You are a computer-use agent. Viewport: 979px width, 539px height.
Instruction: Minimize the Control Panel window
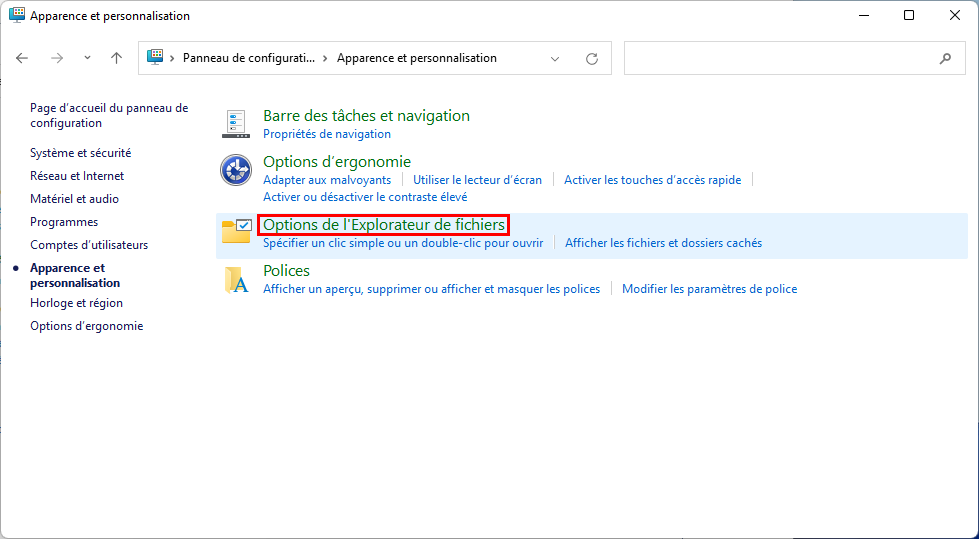pos(864,16)
